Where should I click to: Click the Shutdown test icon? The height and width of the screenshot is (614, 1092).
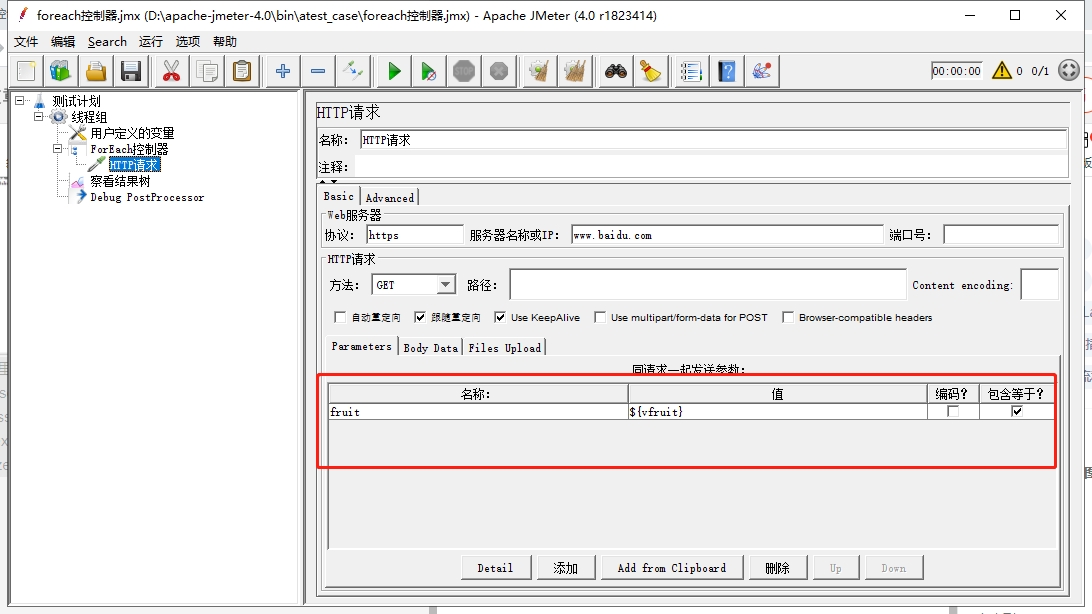tap(499, 71)
